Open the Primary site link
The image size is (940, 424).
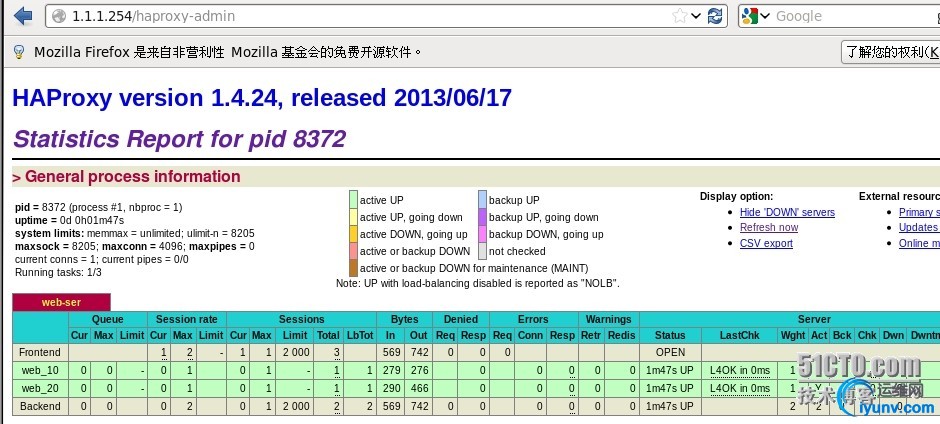coord(919,212)
